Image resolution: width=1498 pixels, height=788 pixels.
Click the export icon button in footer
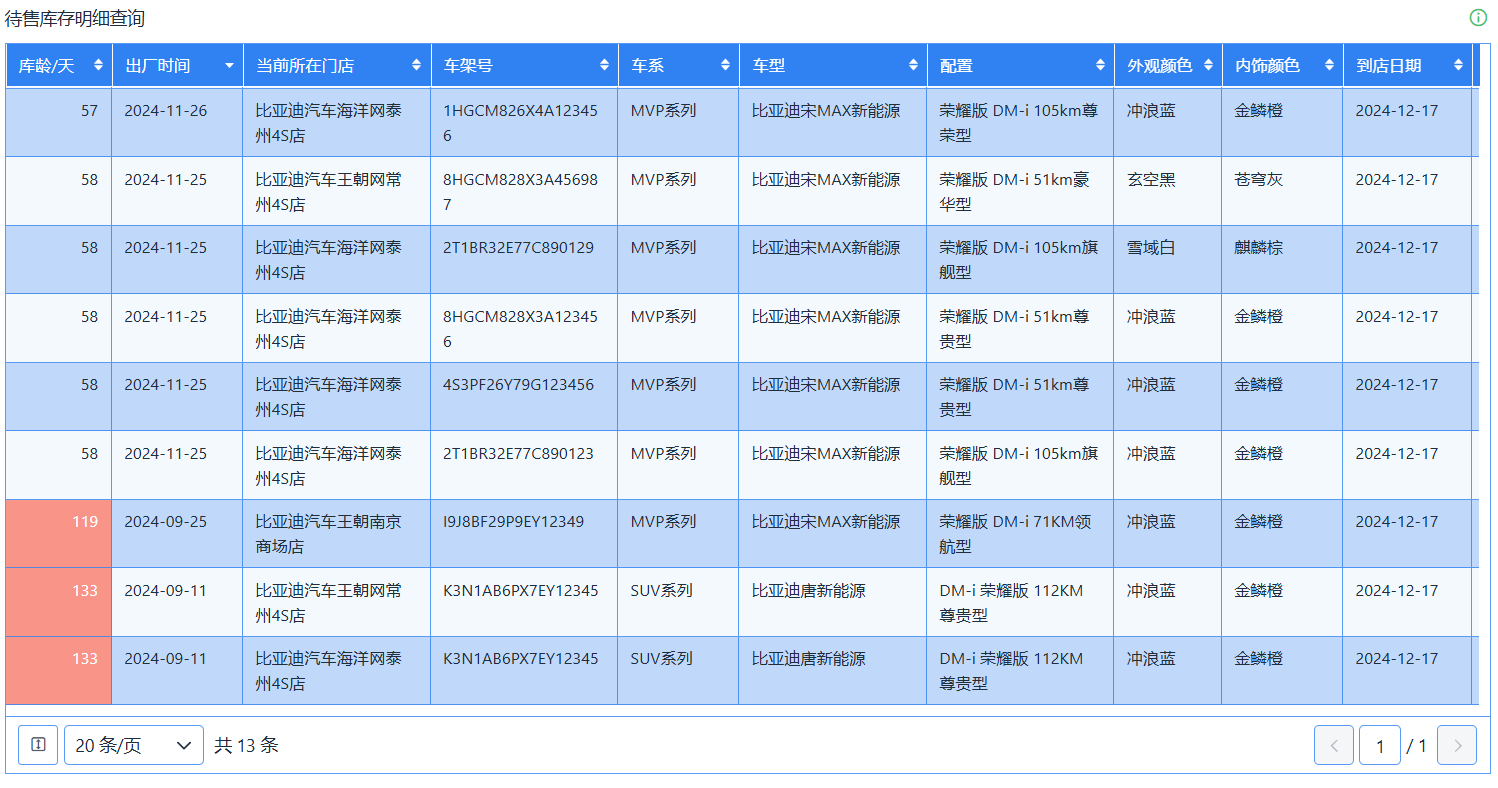pyautogui.click(x=38, y=745)
